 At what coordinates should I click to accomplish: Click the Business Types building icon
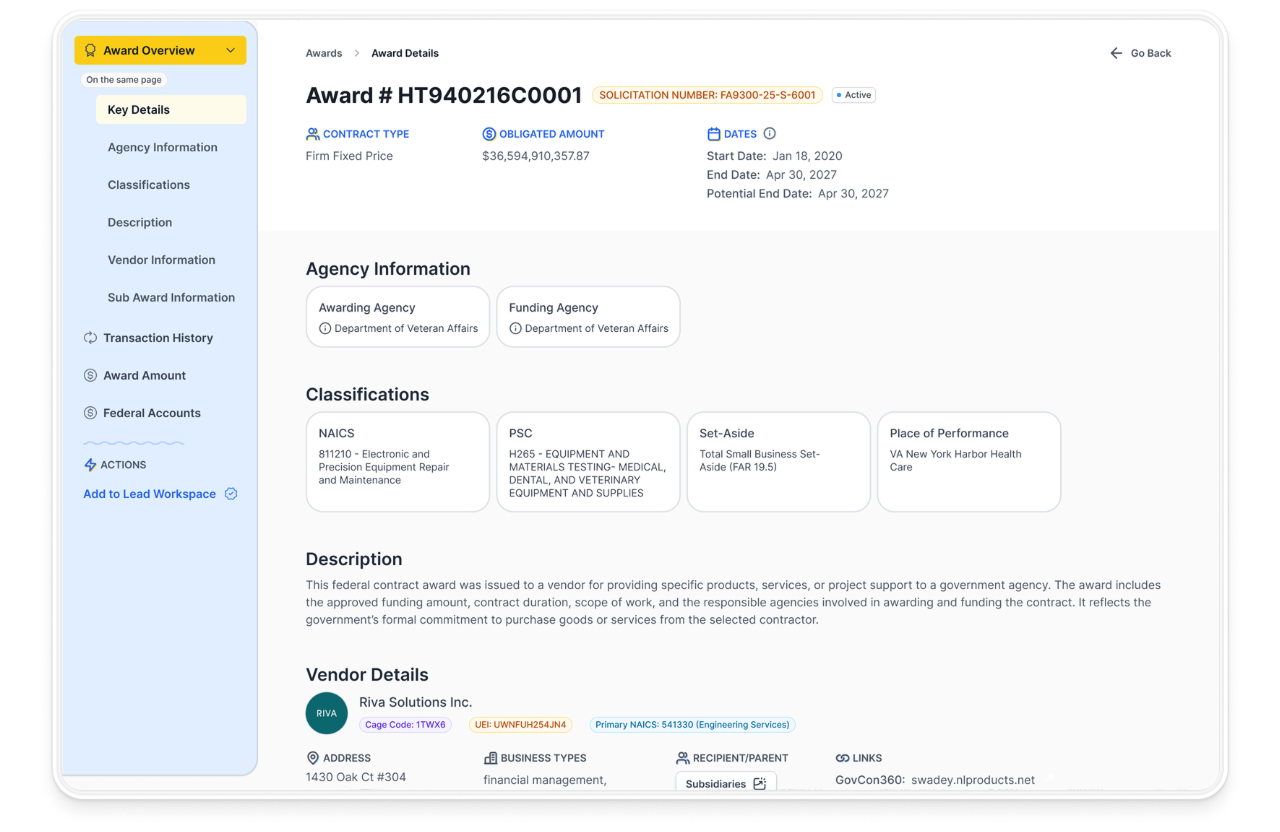(490, 758)
